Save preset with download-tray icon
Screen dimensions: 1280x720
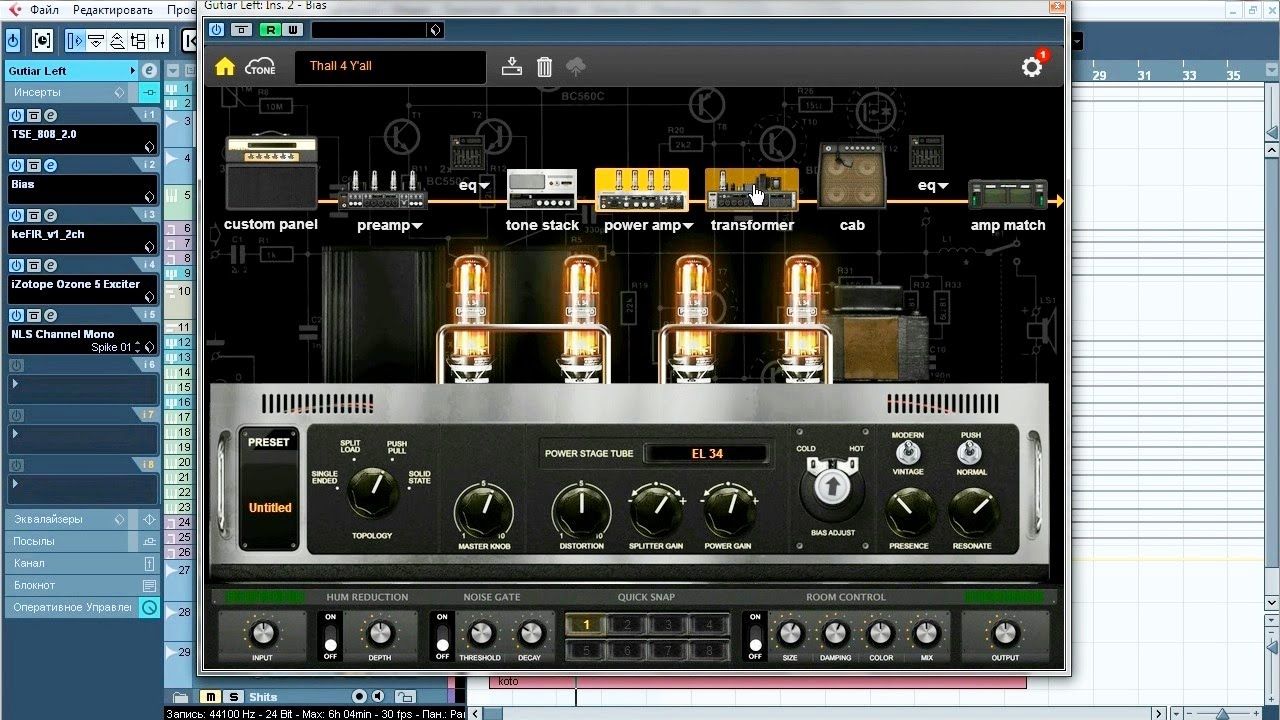tap(512, 67)
